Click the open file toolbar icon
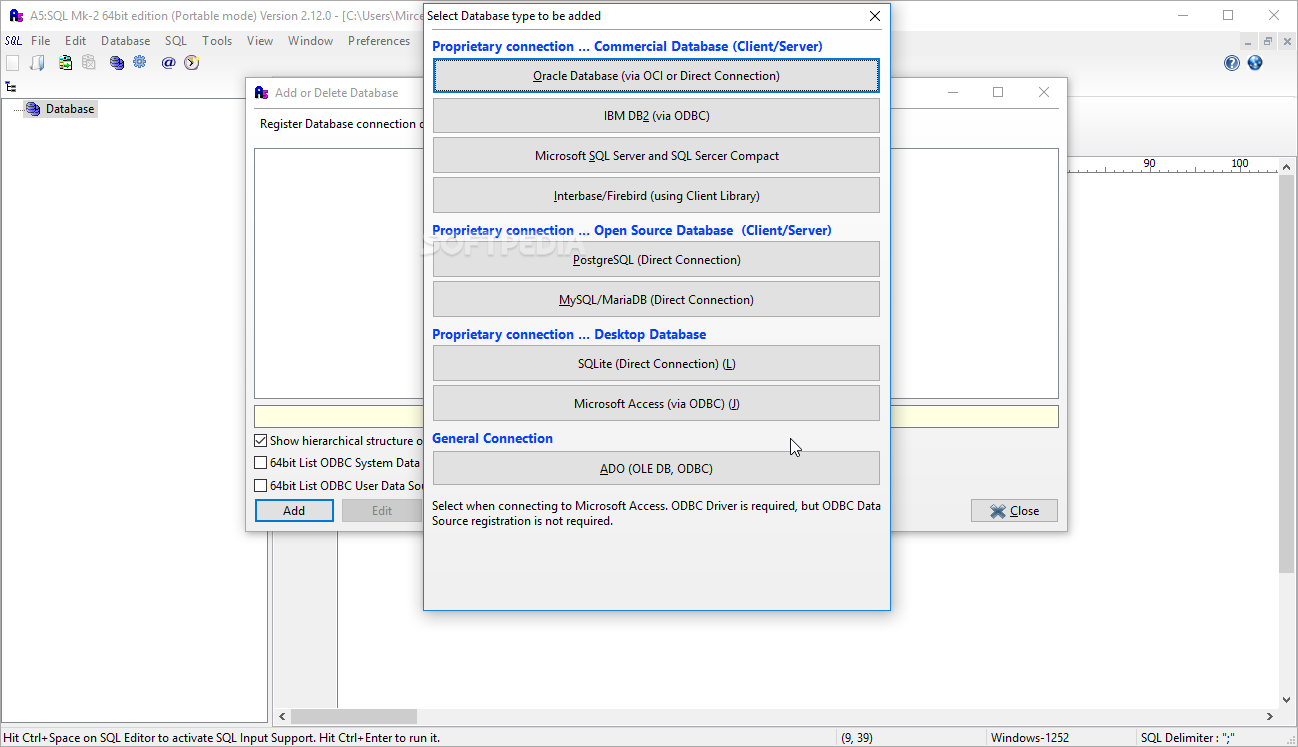The width and height of the screenshot is (1298, 747). (37, 62)
